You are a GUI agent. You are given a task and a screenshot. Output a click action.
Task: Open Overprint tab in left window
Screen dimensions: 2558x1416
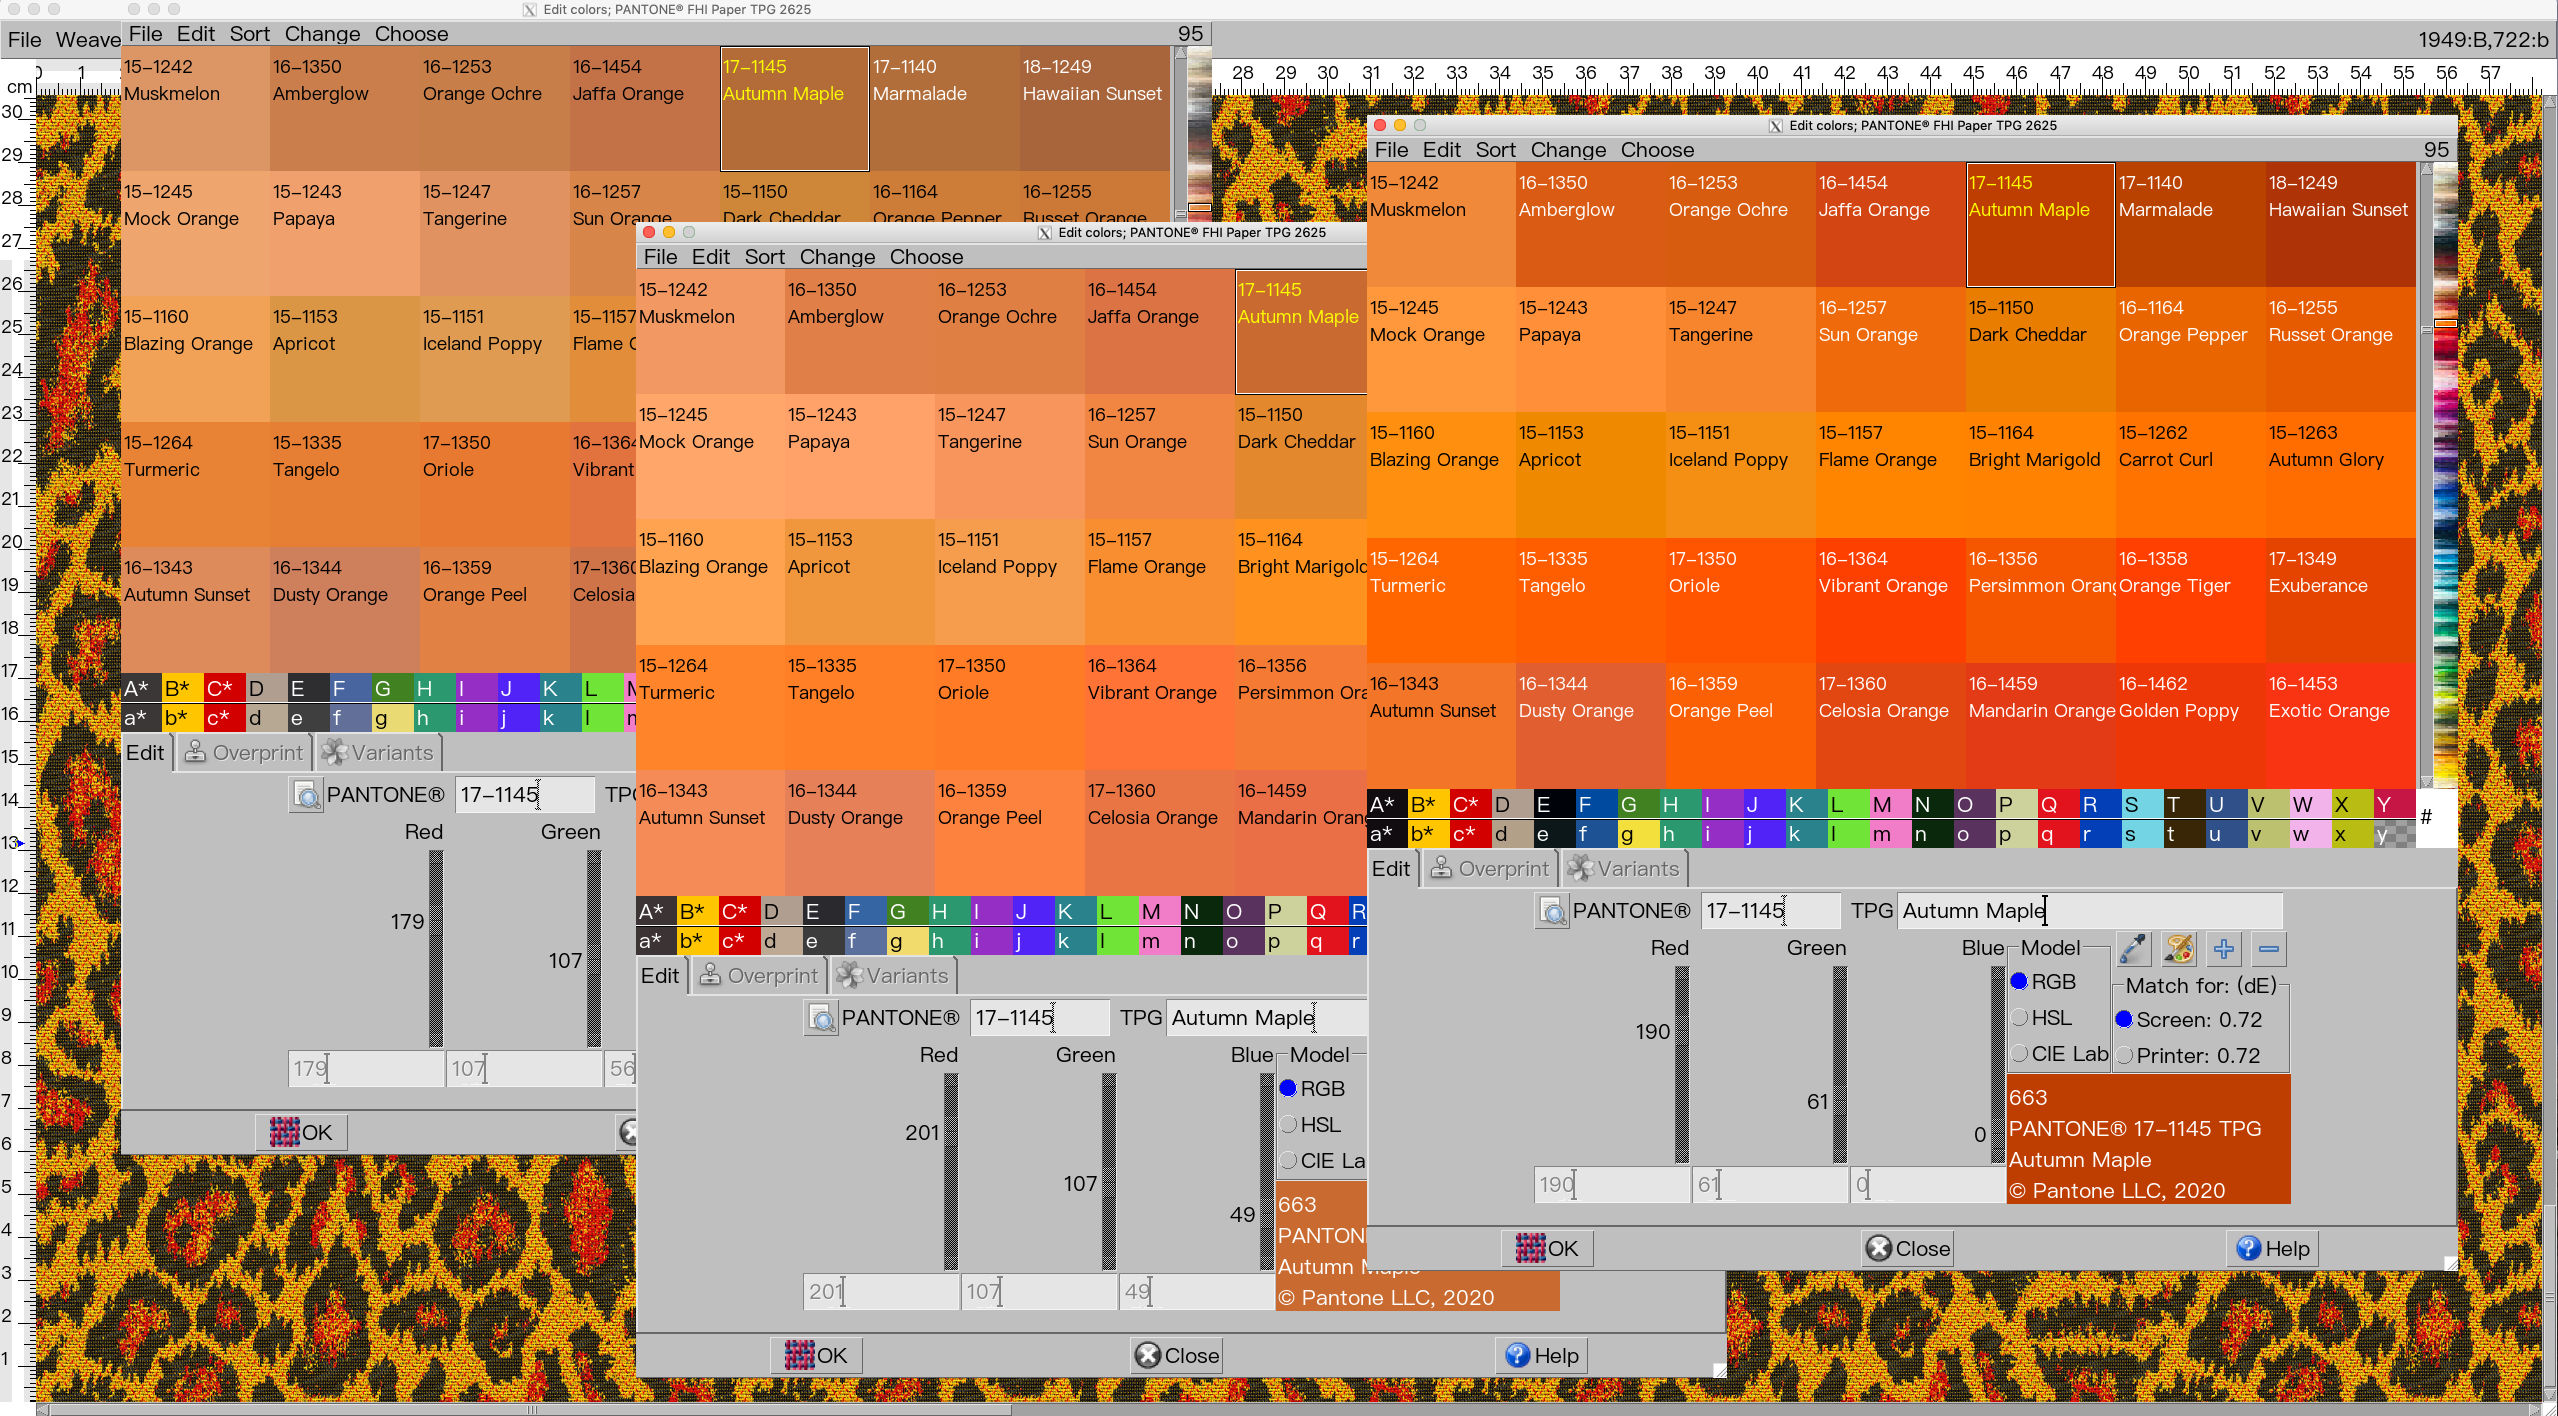[x=243, y=753]
